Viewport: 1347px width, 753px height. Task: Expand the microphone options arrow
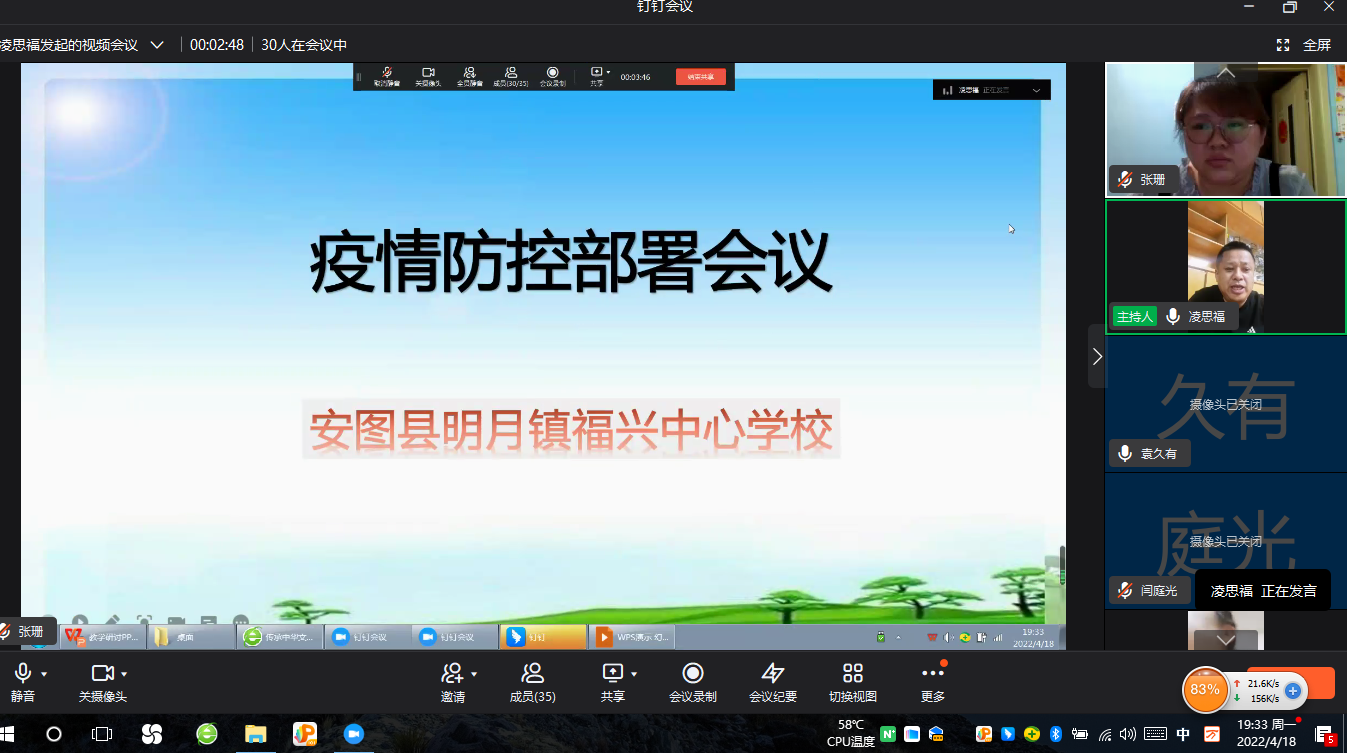point(44,674)
